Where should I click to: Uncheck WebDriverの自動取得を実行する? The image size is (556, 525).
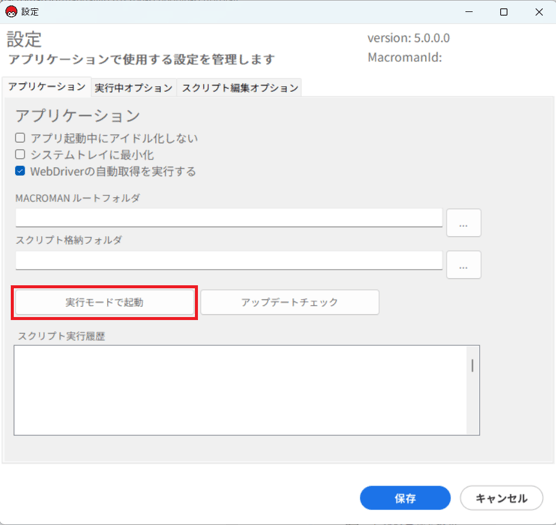[x=20, y=171]
